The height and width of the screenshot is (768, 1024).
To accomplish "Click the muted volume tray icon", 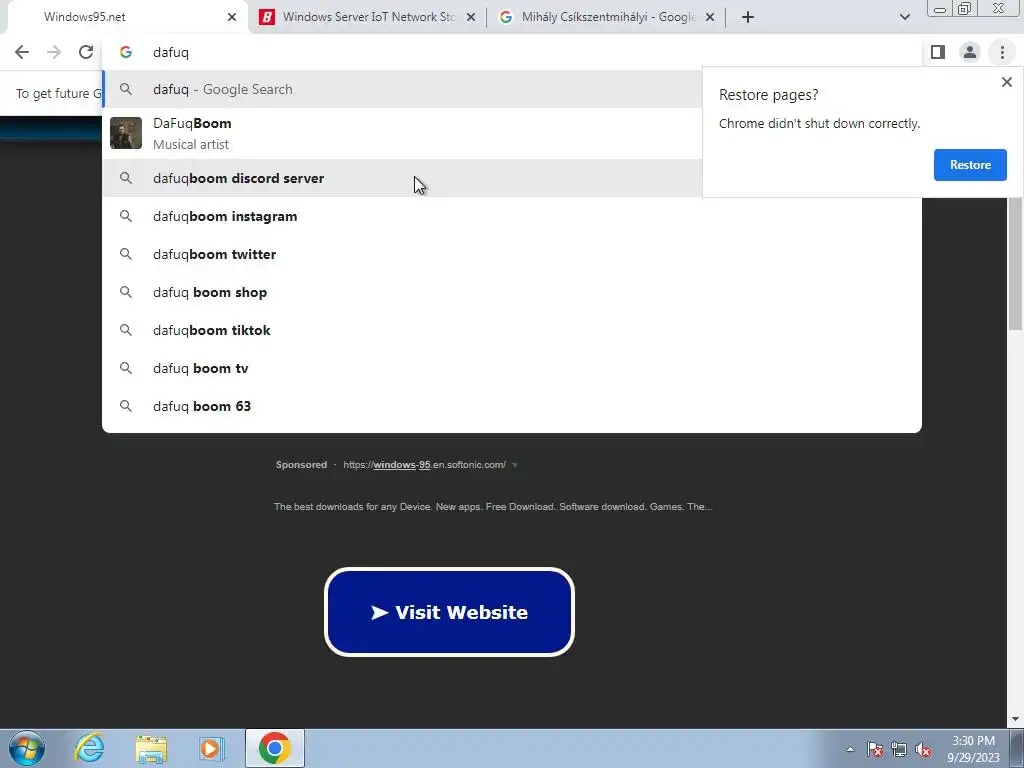I will click(923, 749).
